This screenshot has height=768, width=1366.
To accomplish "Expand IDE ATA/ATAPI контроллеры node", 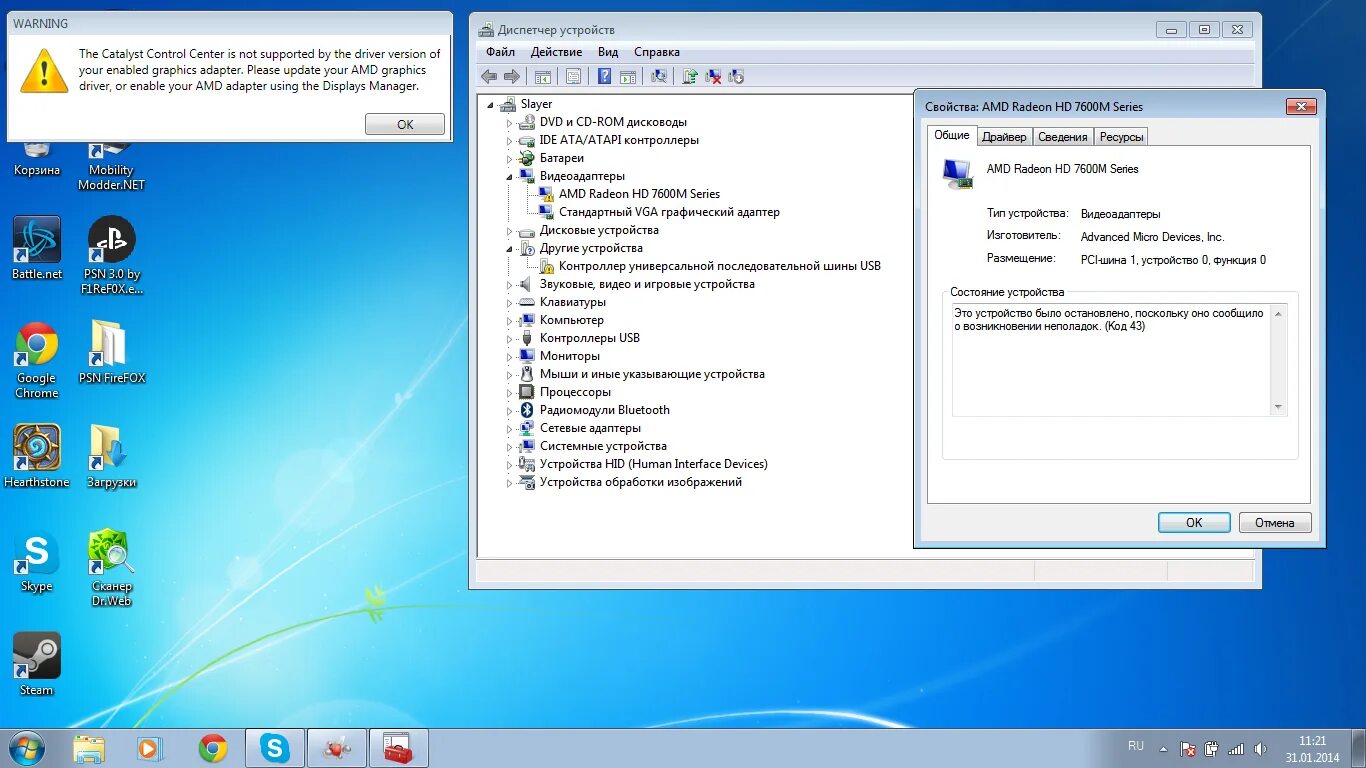I will [x=508, y=140].
